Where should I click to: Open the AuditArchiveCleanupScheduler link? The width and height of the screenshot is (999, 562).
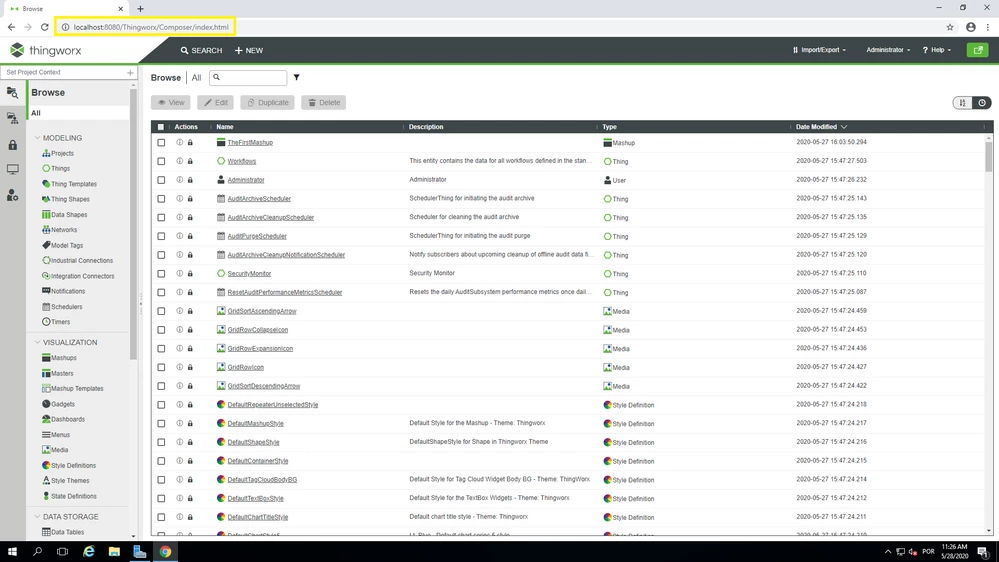coord(270,217)
